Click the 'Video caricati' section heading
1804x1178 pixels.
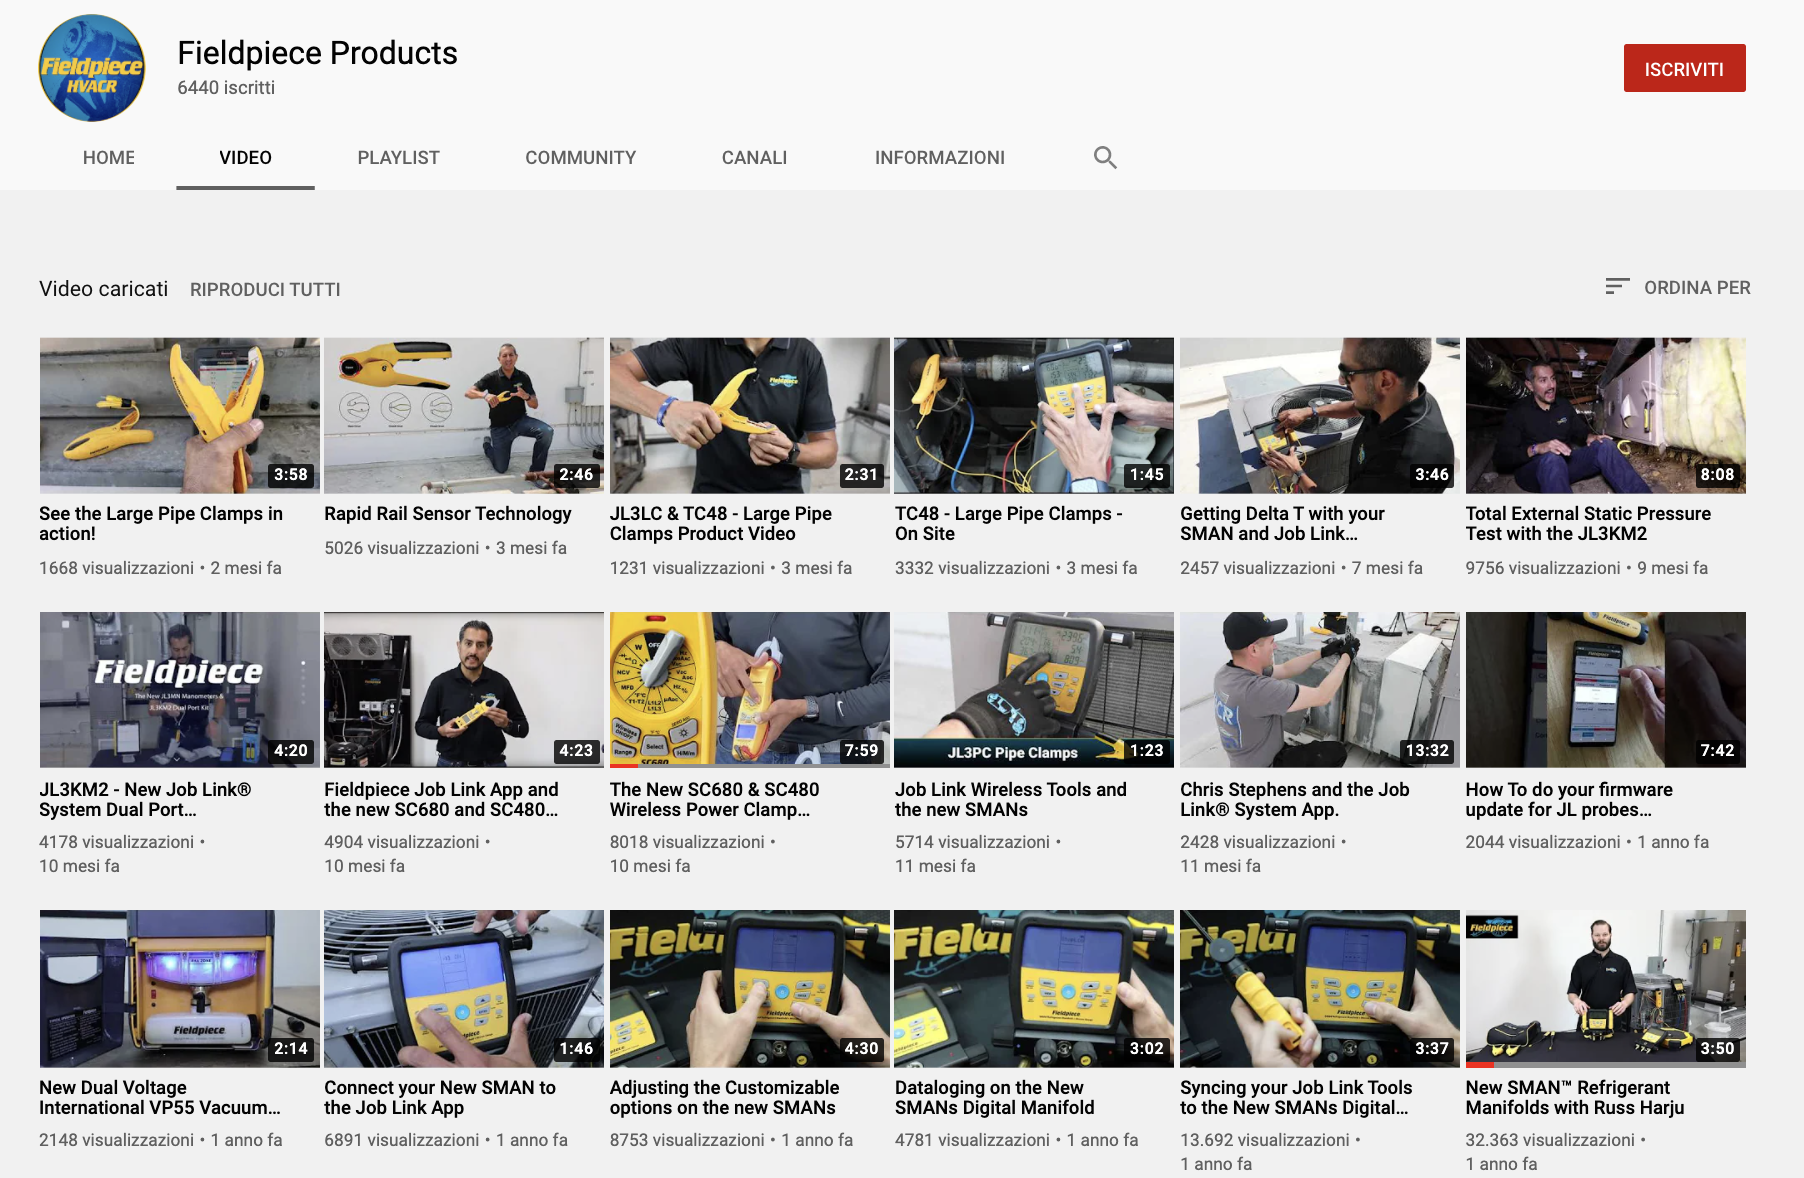tap(103, 289)
